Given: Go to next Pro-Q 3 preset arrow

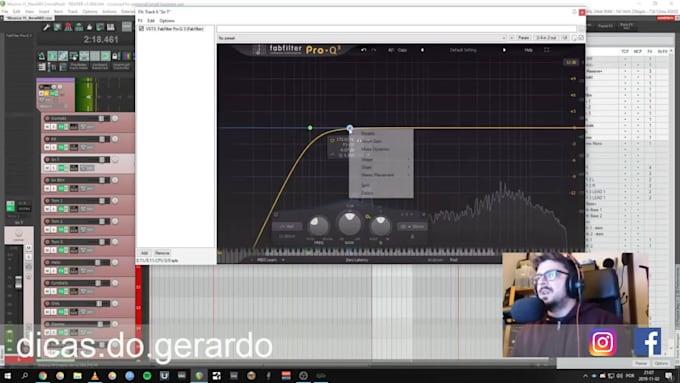Looking at the screenshot, I should coord(504,50).
